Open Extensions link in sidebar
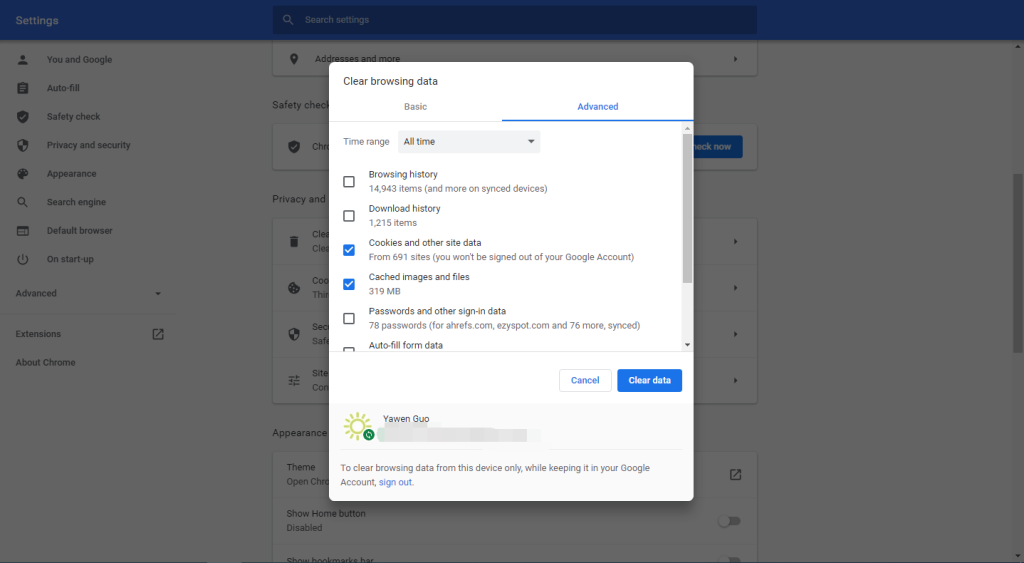1024x563 pixels. tap(39, 334)
